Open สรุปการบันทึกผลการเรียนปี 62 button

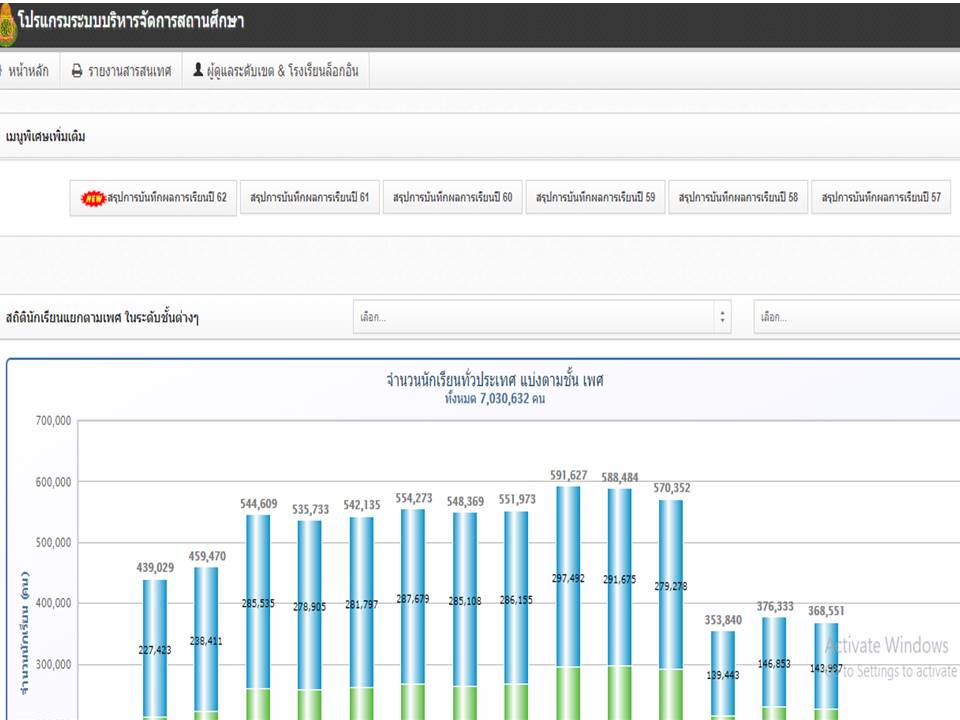153,197
